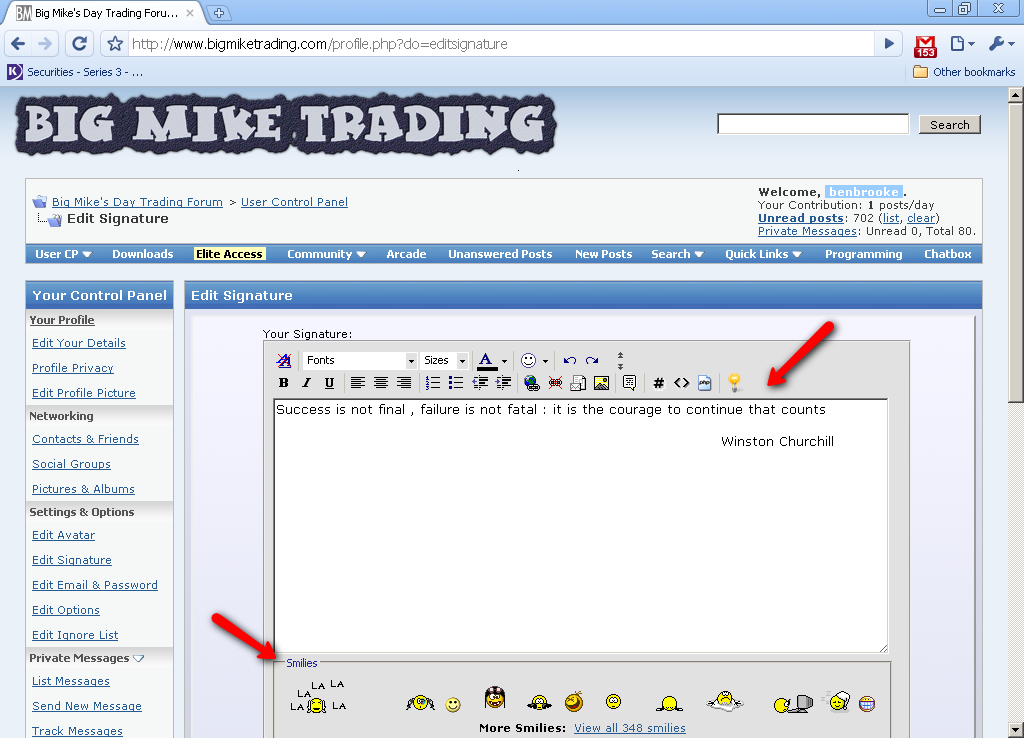Click the Remove Text Formatting icon
1024x738 pixels.
(283, 361)
